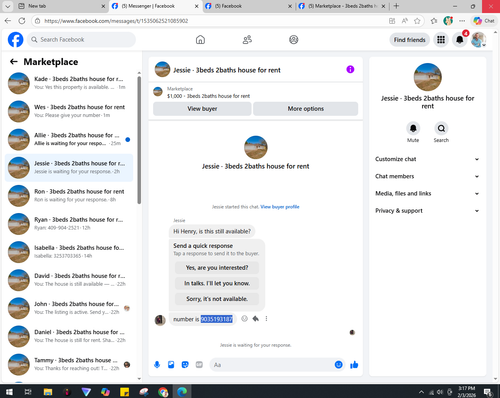Click the Search Facebook field
This screenshot has height=398, width=500.
81,40
